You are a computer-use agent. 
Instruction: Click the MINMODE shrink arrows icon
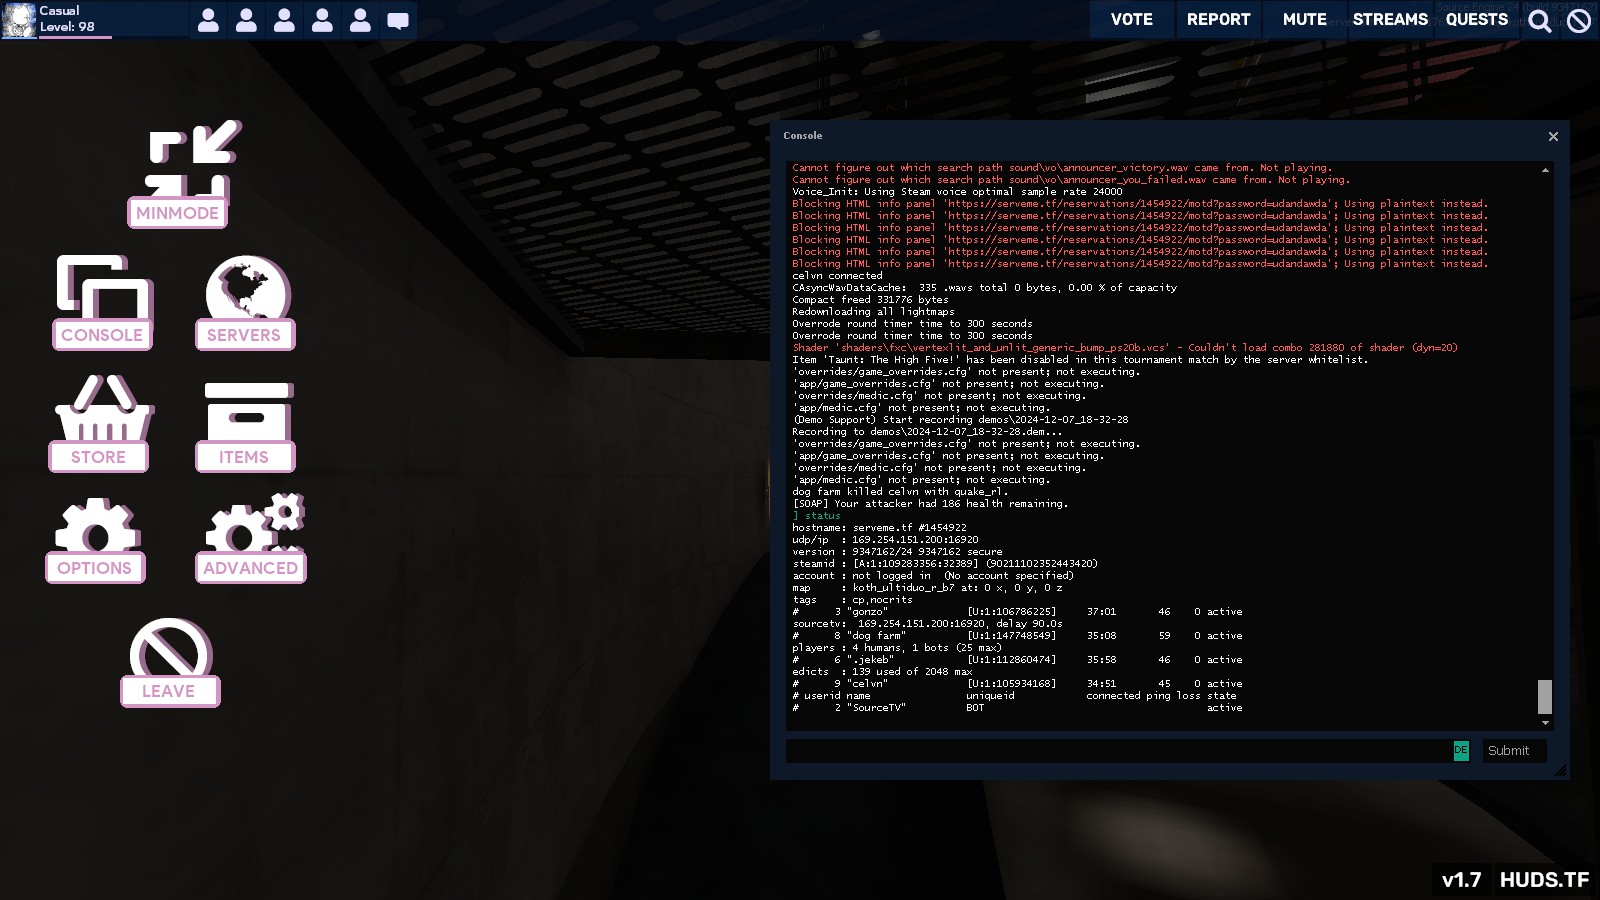click(x=190, y=158)
